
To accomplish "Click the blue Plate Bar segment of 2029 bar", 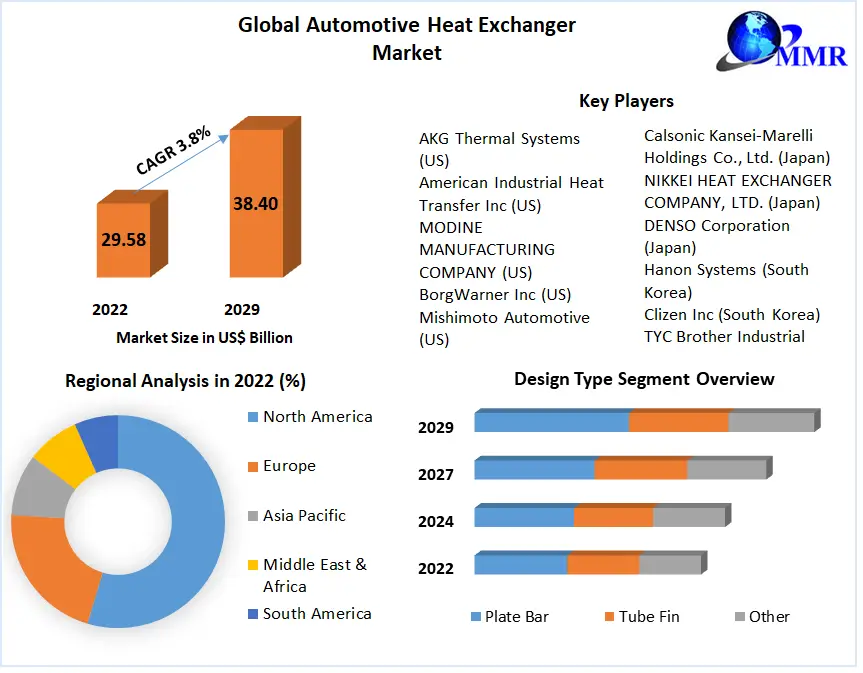I will coord(551,421).
